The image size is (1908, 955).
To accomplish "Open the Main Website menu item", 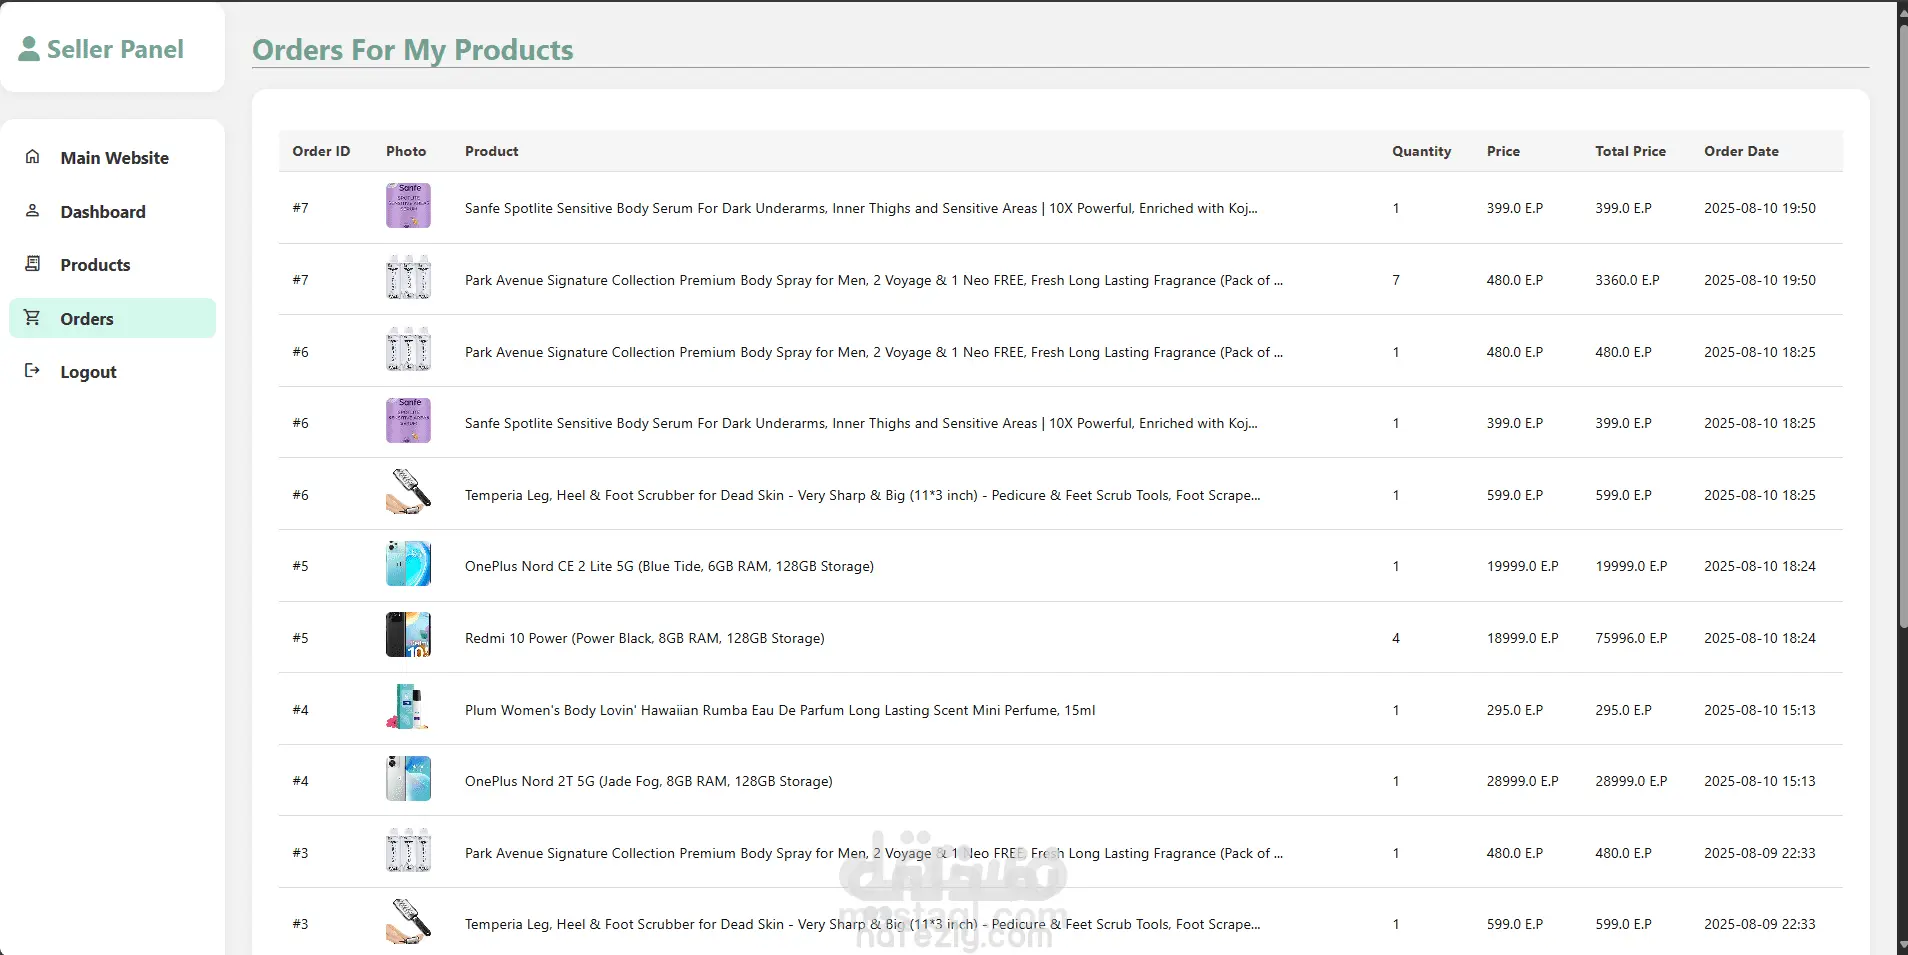I will pos(114,158).
